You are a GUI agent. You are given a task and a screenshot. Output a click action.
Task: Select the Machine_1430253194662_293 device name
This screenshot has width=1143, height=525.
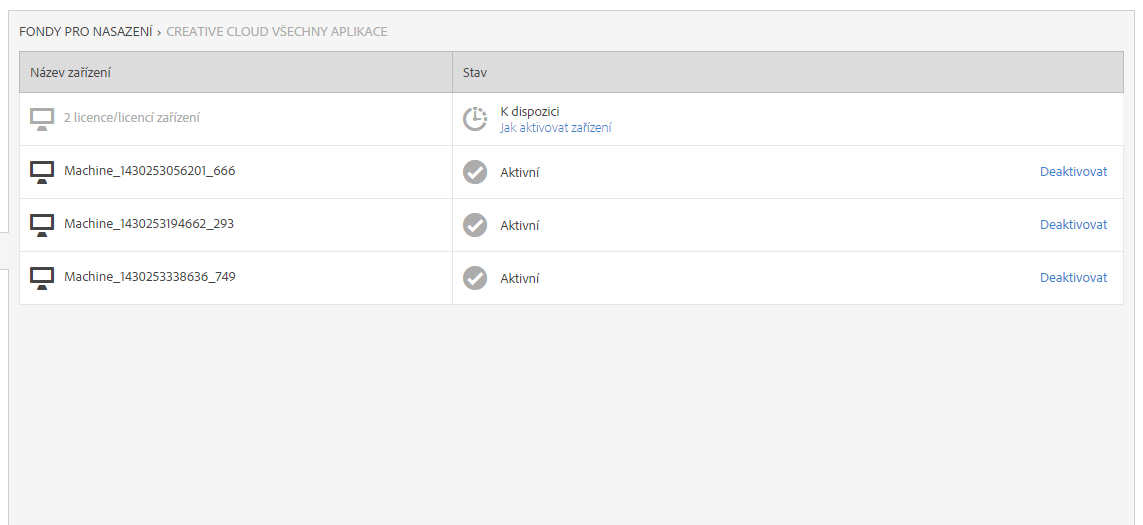tap(149, 224)
